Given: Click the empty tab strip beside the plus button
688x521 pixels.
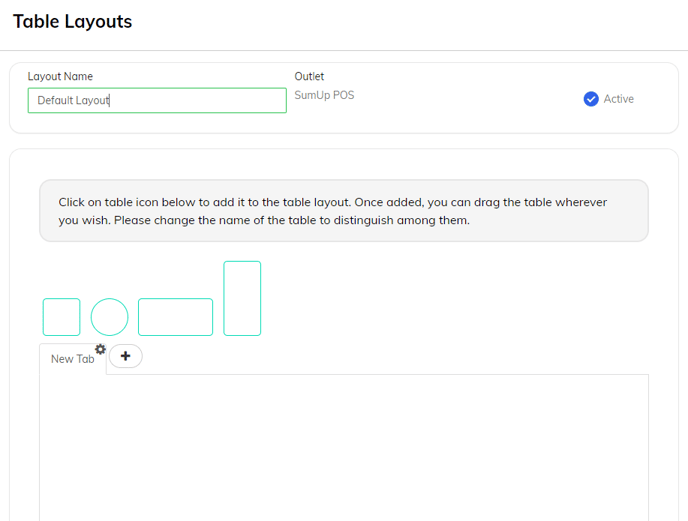Looking at the screenshot, I should point(395,358).
